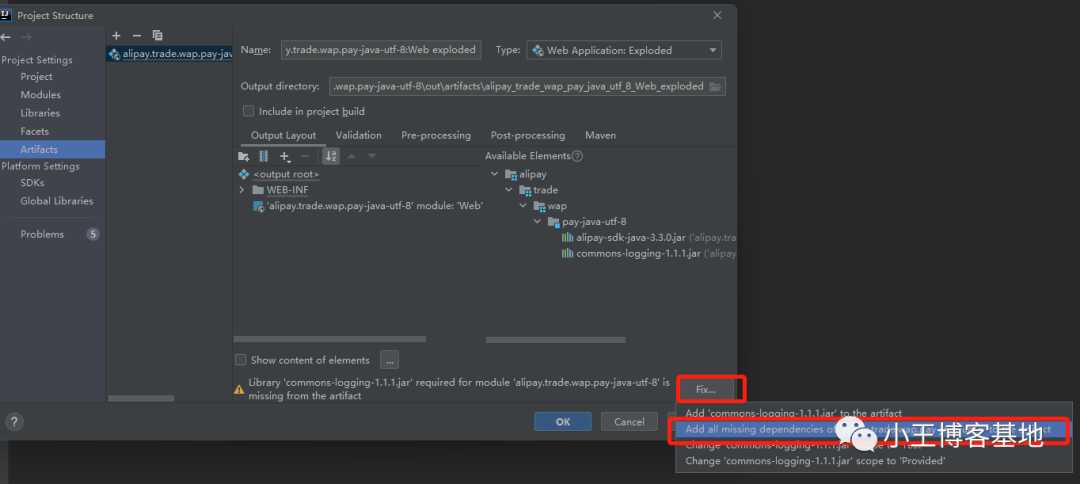Select 'Change scope to Provided' menu option
The image size is (1080, 484).
814,461
